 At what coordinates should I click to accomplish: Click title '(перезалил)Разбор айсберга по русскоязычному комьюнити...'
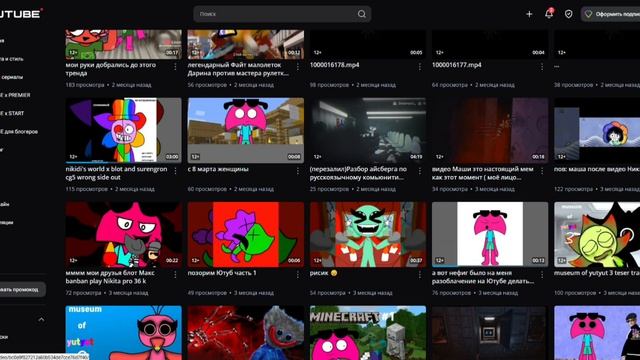358,173
